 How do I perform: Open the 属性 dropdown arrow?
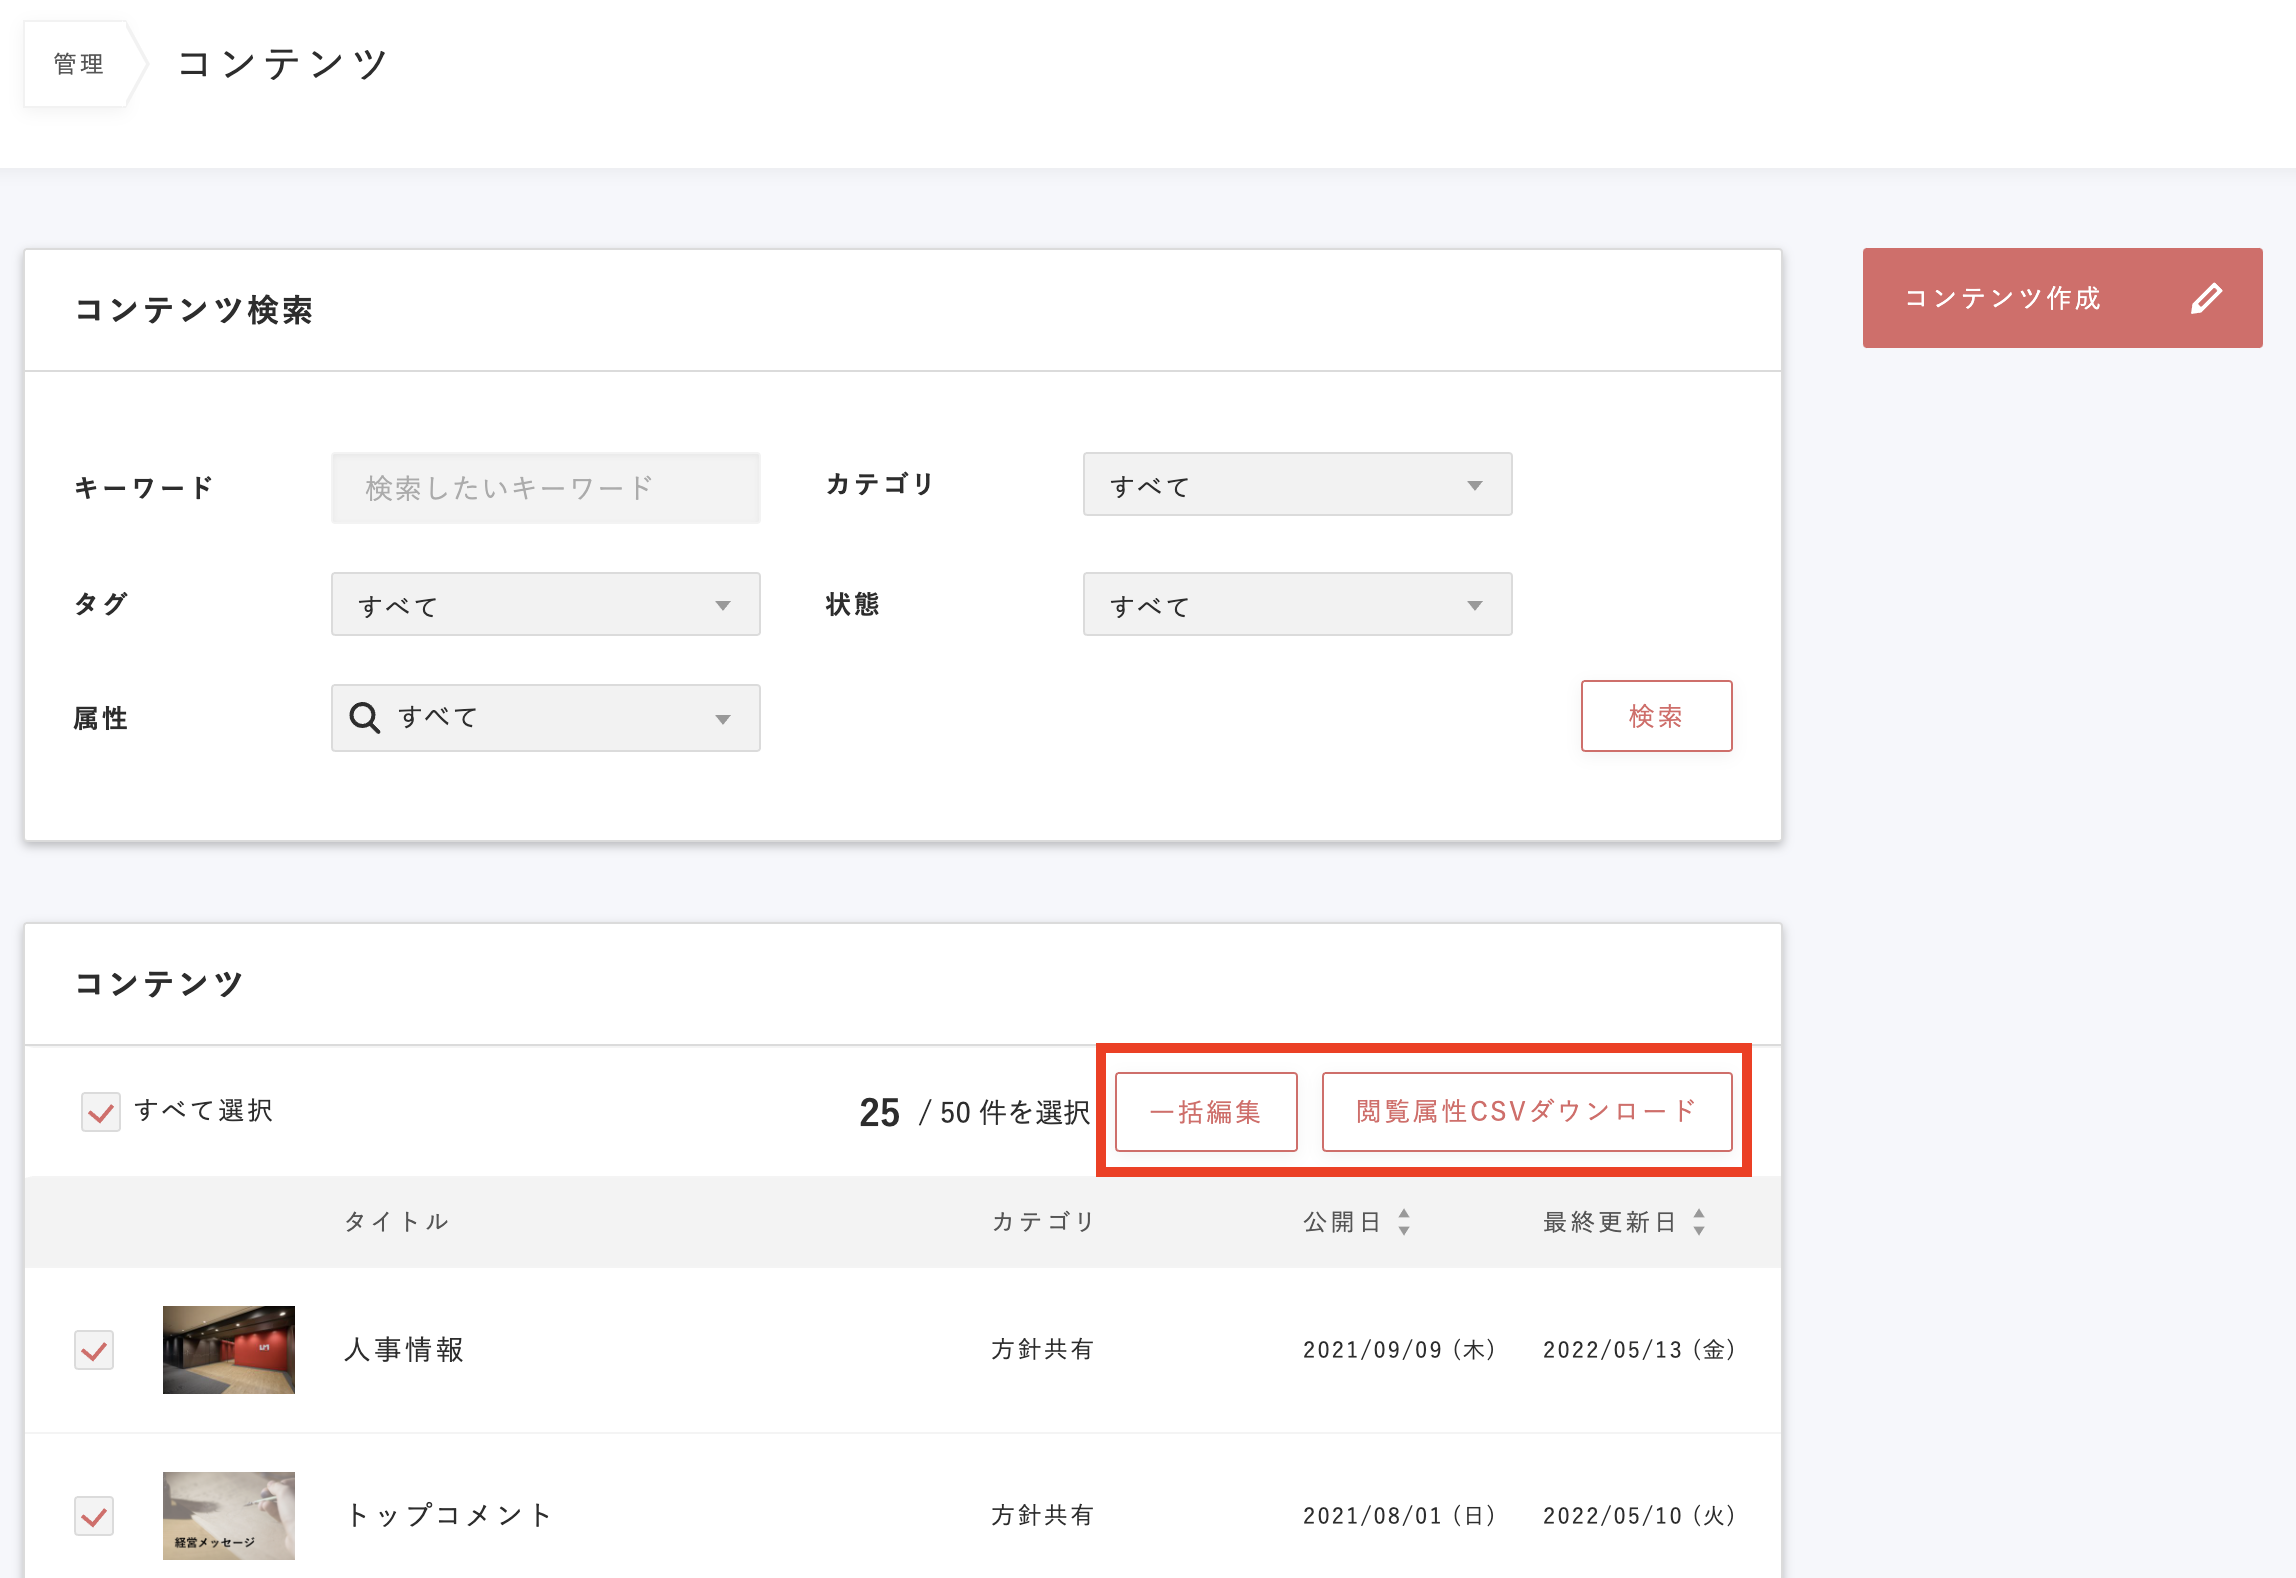[723, 719]
